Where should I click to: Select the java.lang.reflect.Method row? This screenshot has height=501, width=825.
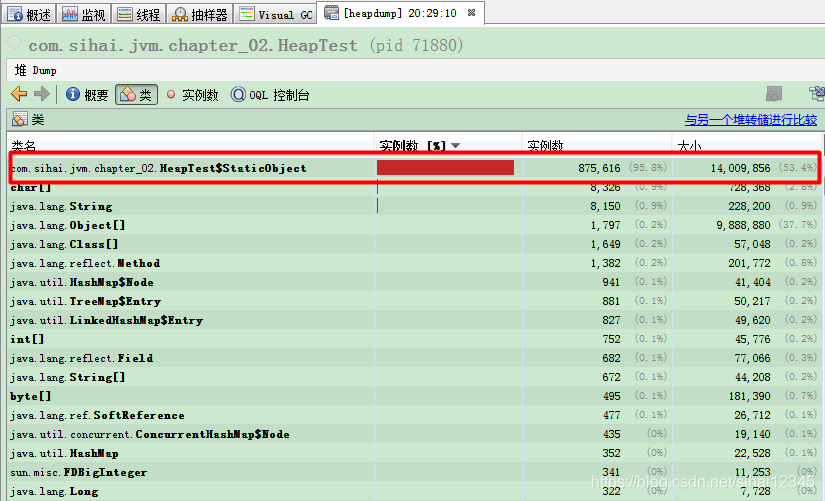tap(415, 263)
